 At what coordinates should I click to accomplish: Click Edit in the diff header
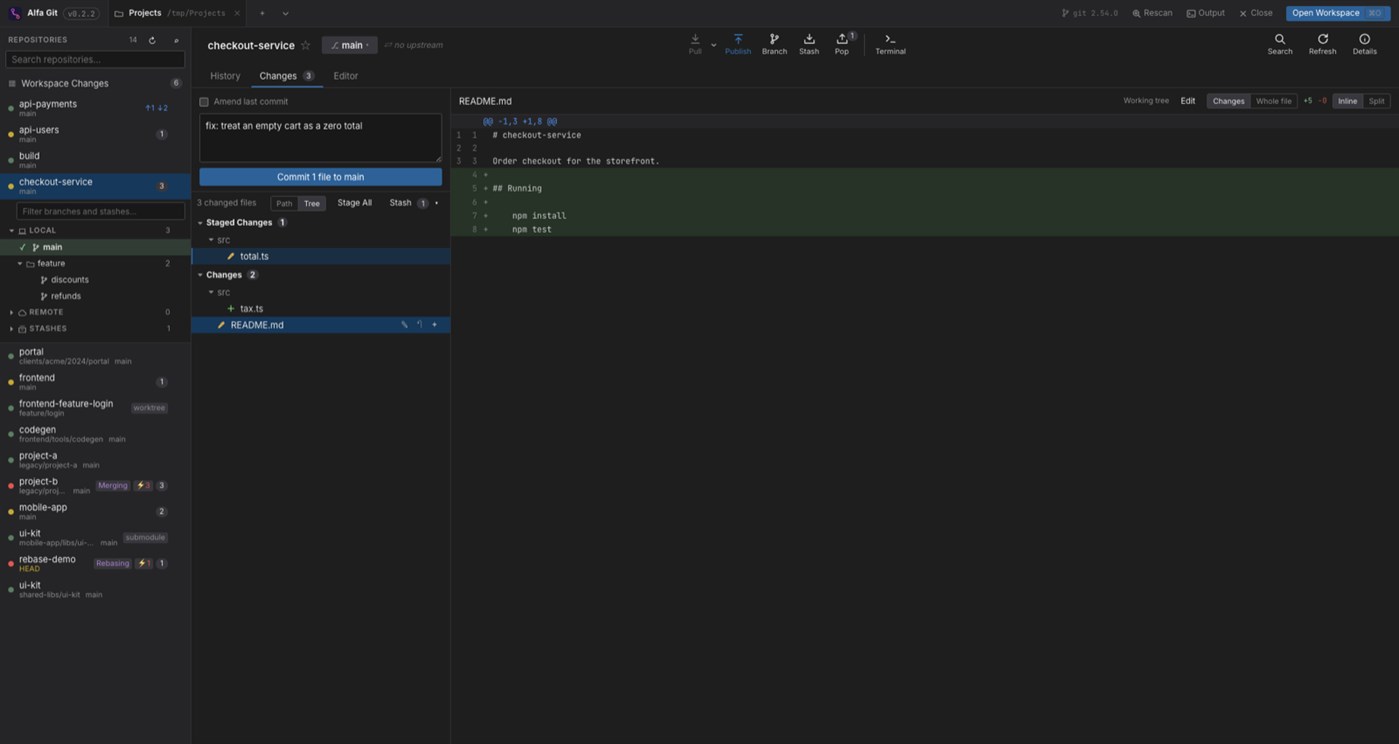point(1187,101)
